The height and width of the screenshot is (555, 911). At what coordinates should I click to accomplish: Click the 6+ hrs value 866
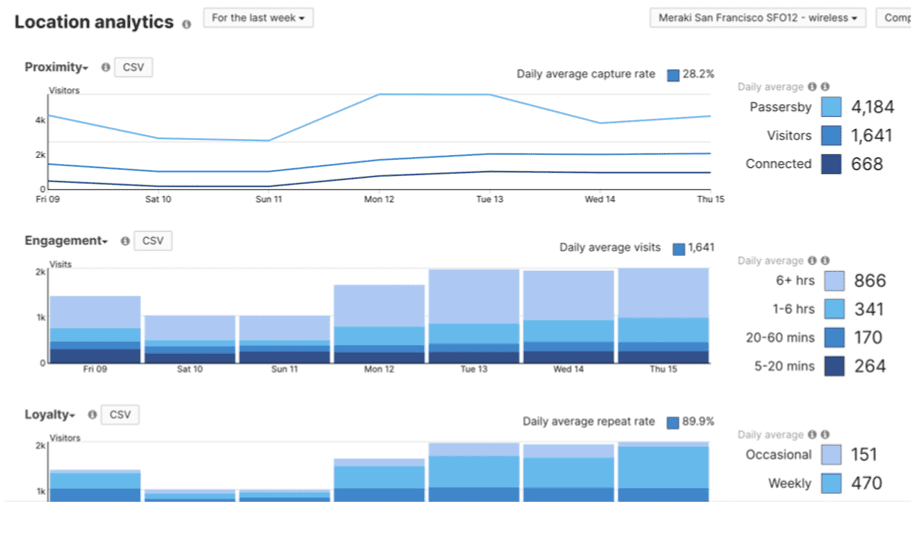(870, 281)
